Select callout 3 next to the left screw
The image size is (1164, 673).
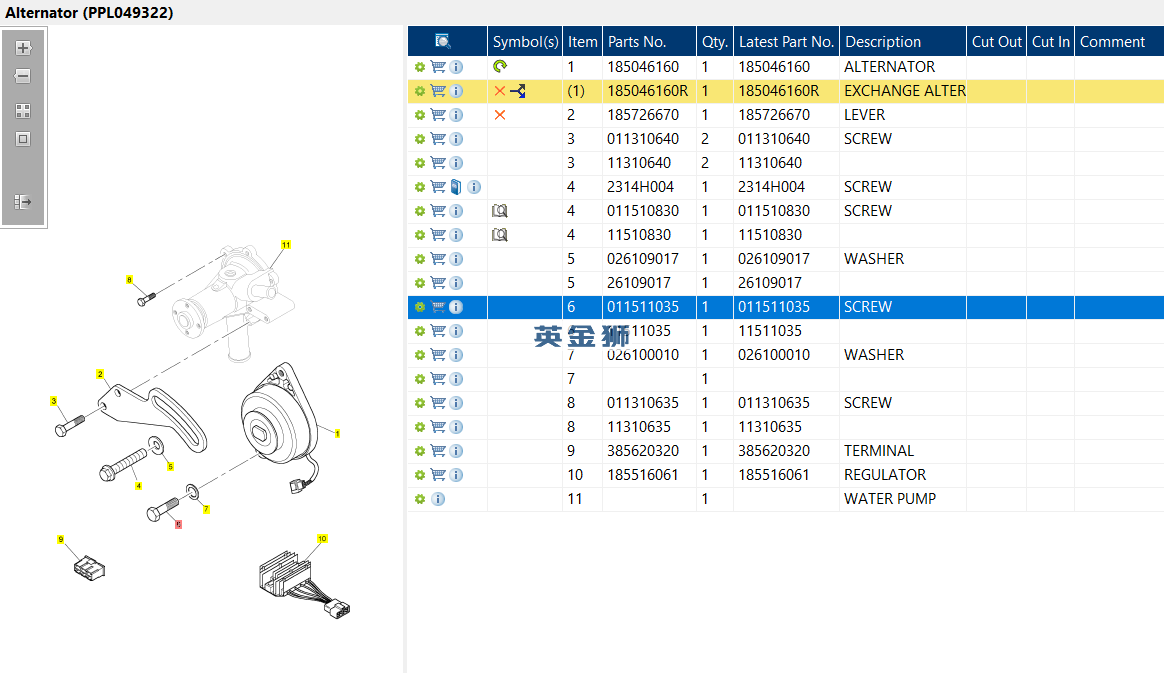pyautogui.click(x=53, y=401)
